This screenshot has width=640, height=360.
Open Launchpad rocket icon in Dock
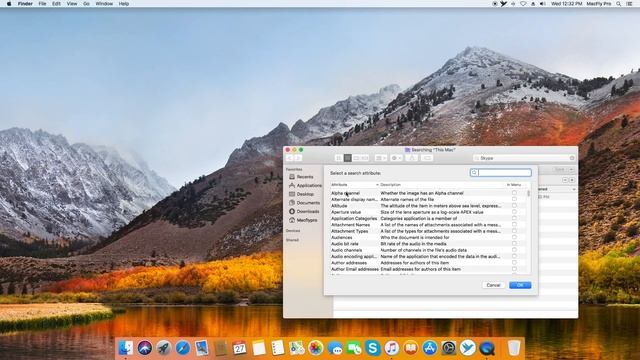pyautogui.click(x=164, y=348)
